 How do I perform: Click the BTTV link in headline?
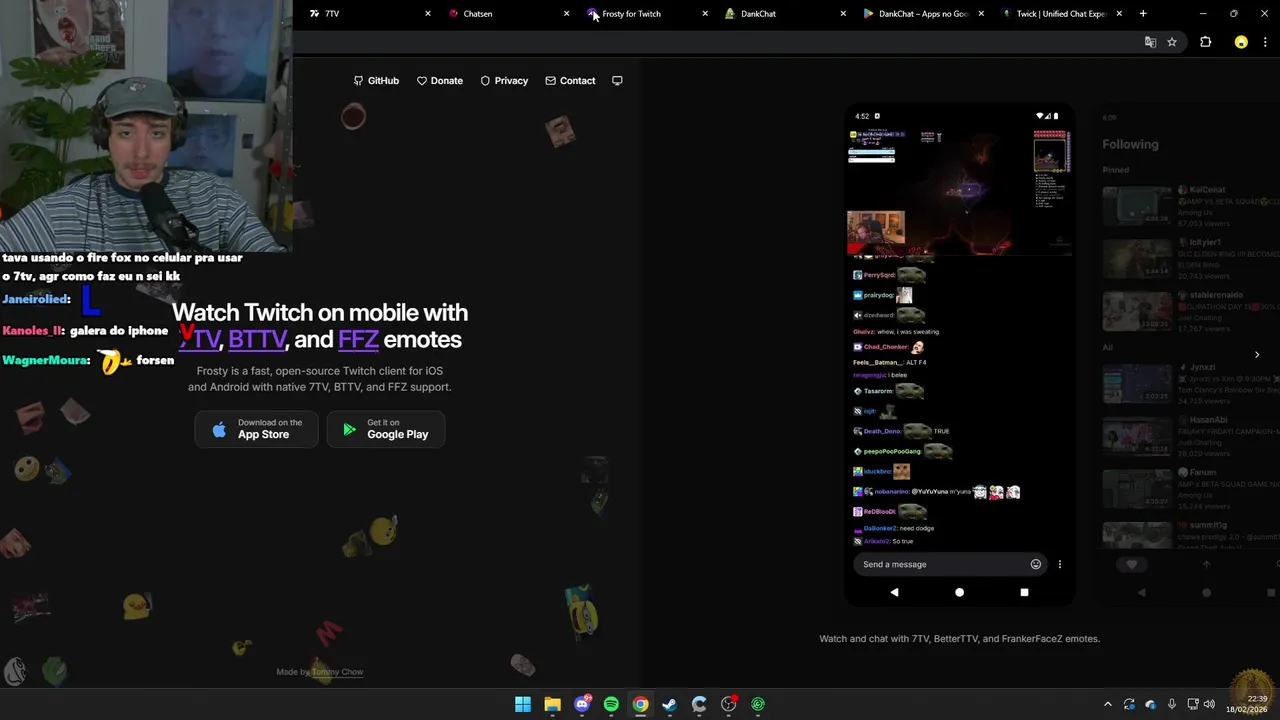[256, 339]
